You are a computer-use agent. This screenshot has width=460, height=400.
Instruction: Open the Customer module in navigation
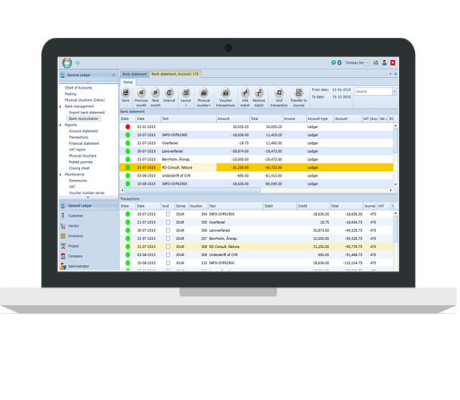(76, 216)
